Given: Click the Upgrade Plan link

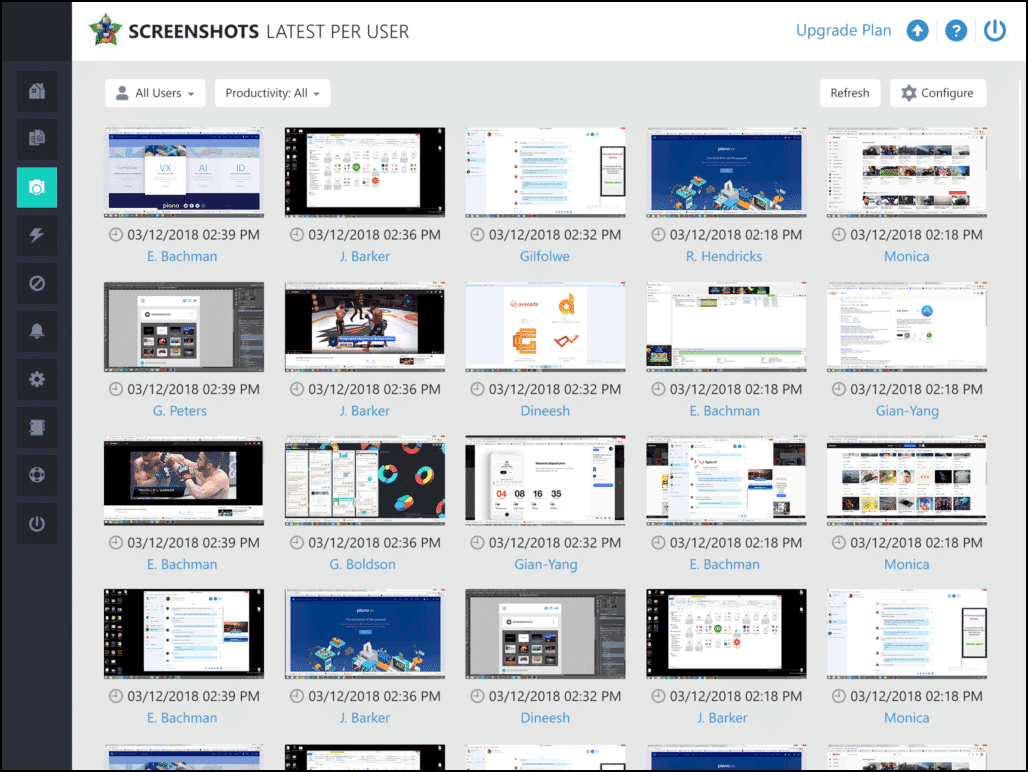Looking at the screenshot, I should (843, 31).
